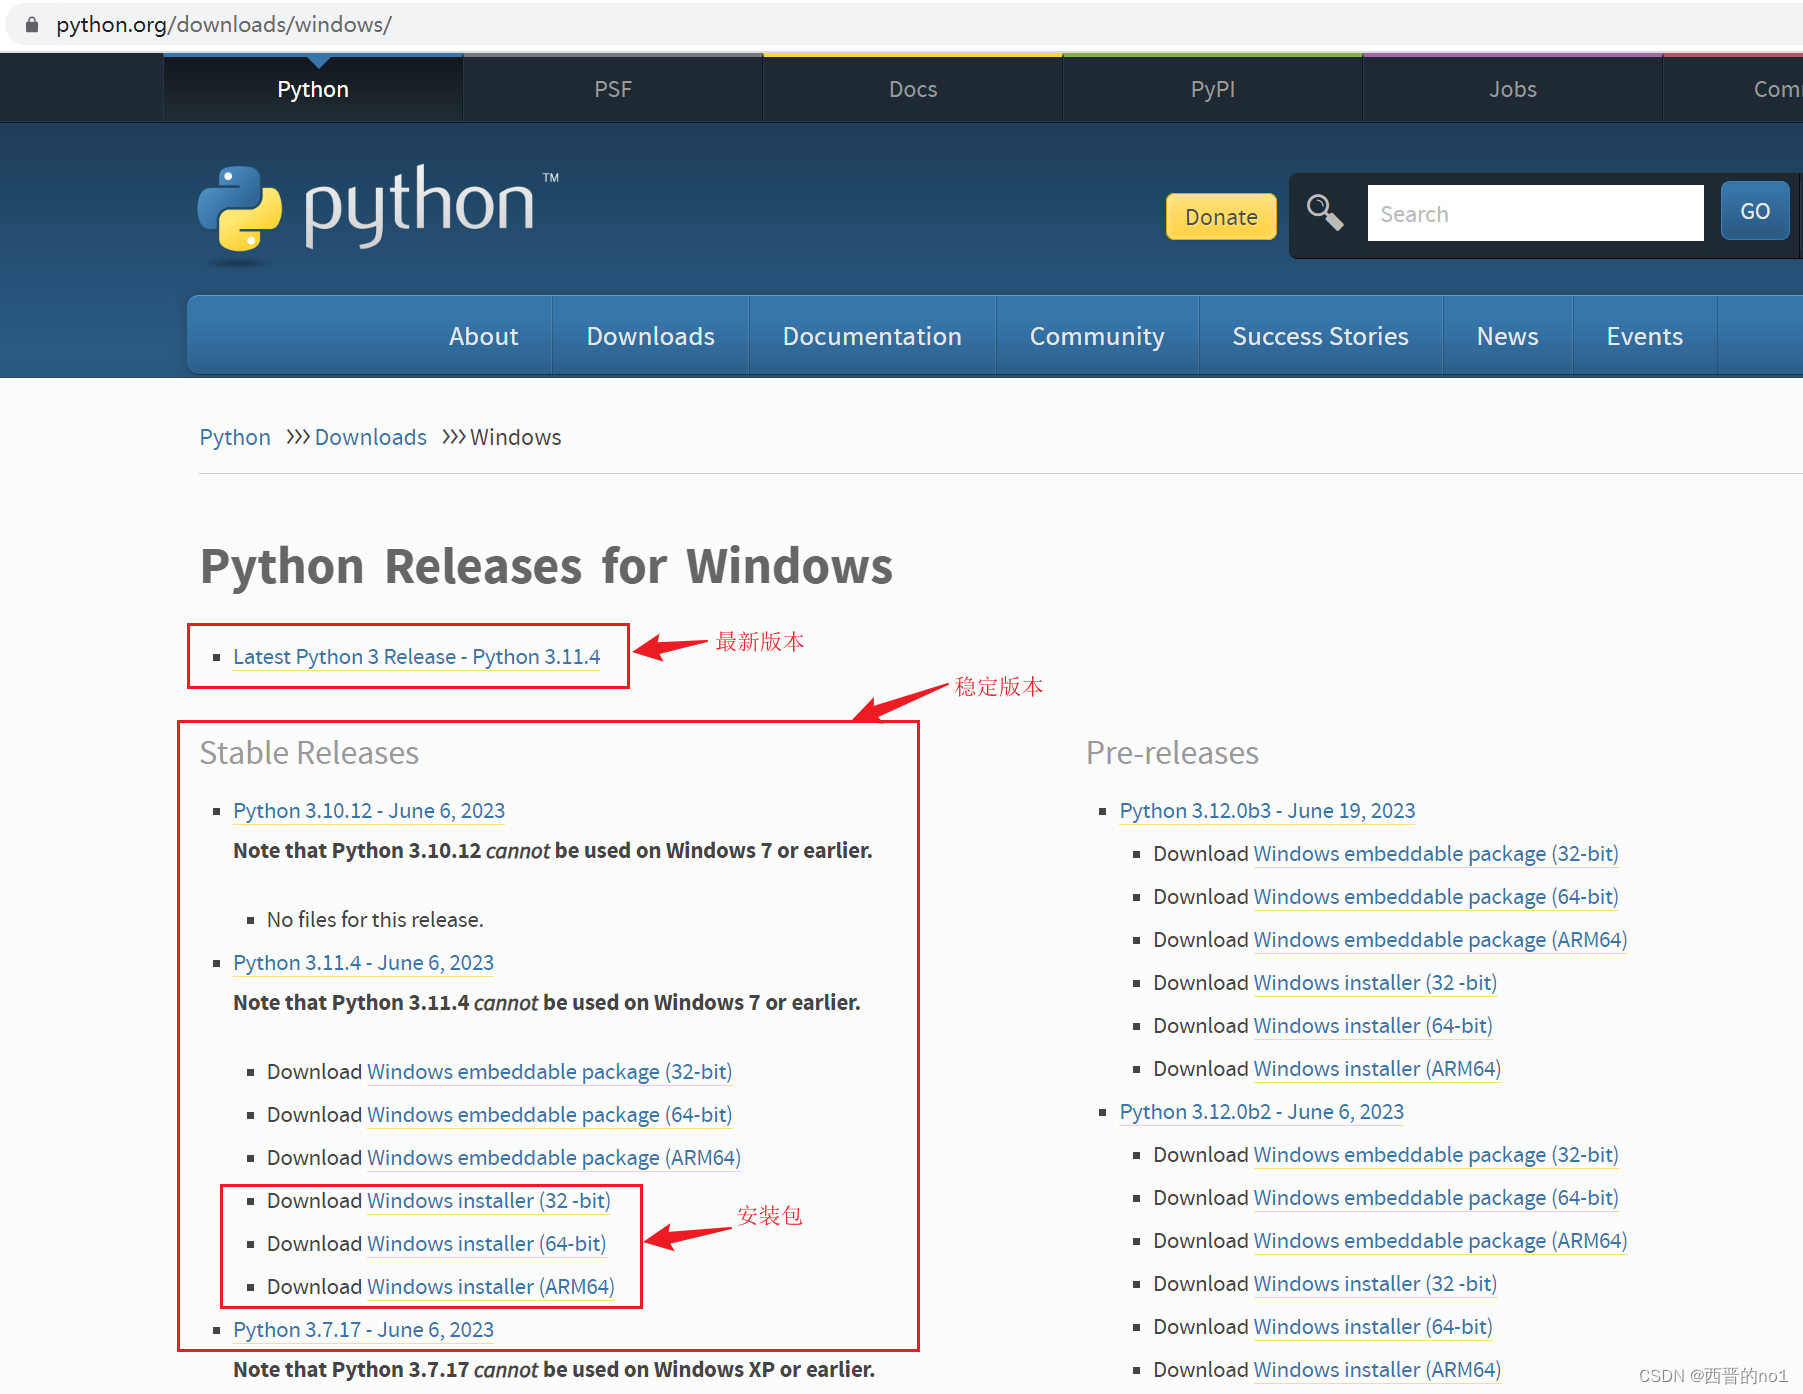The height and width of the screenshot is (1394, 1803).
Task: Click 'Python Releases for Windows' title
Action: point(546,566)
